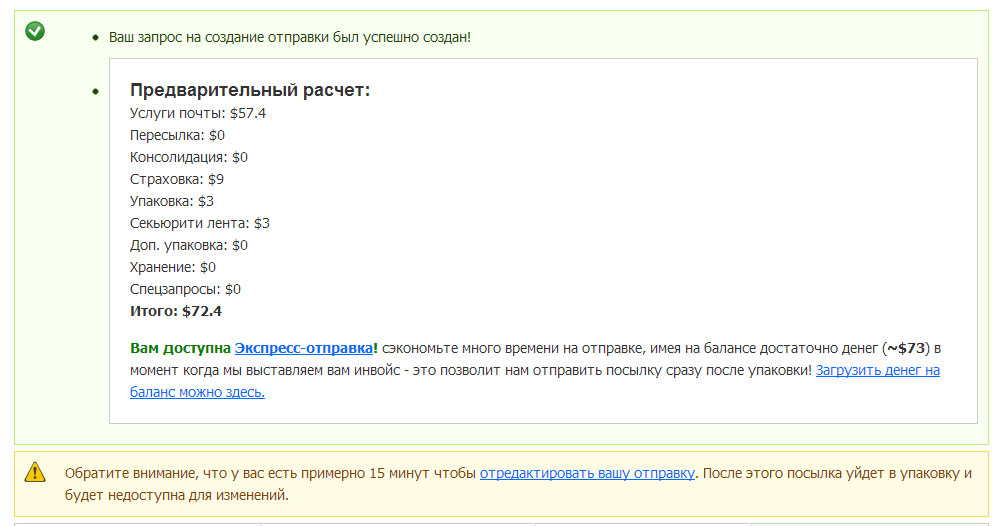1004x526 pixels.
Task: Click the Спецзапросы $0 line
Action: pyautogui.click(x=186, y=289)
